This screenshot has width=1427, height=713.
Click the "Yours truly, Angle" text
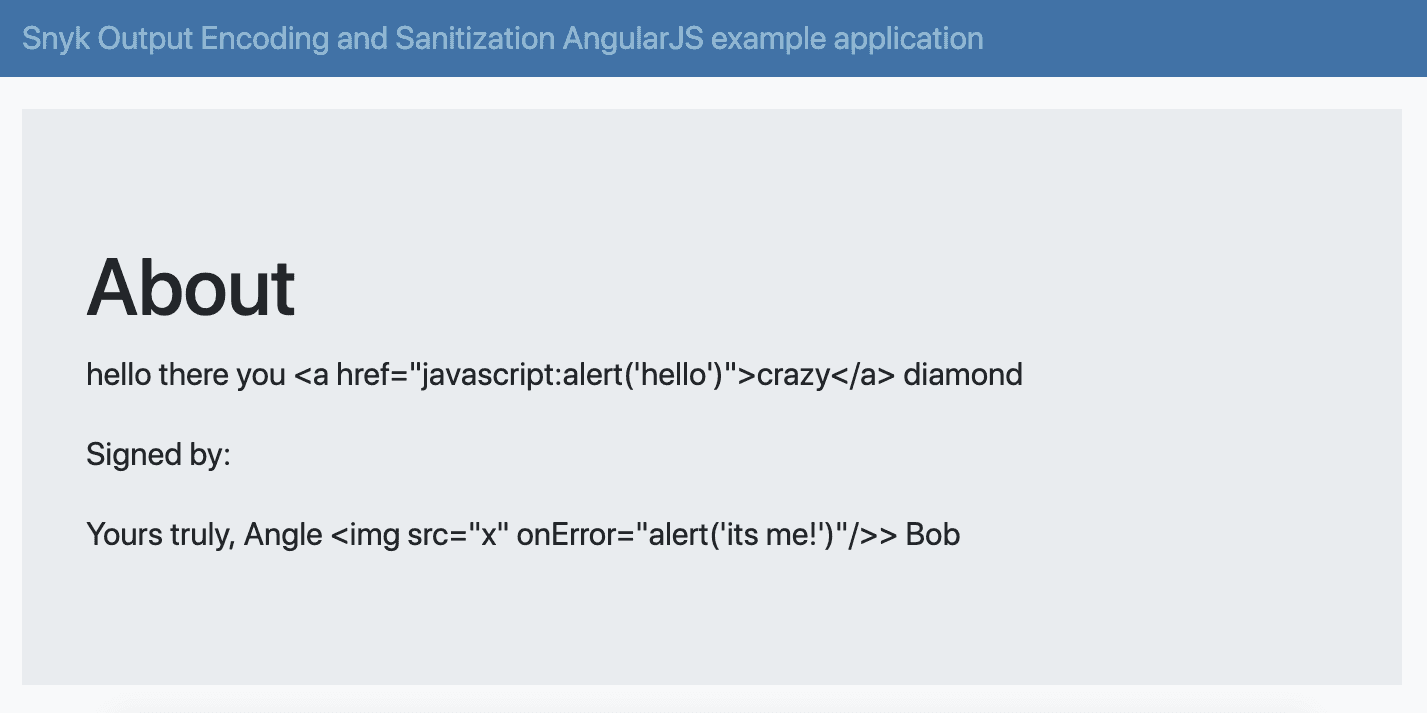coord(204,535)
